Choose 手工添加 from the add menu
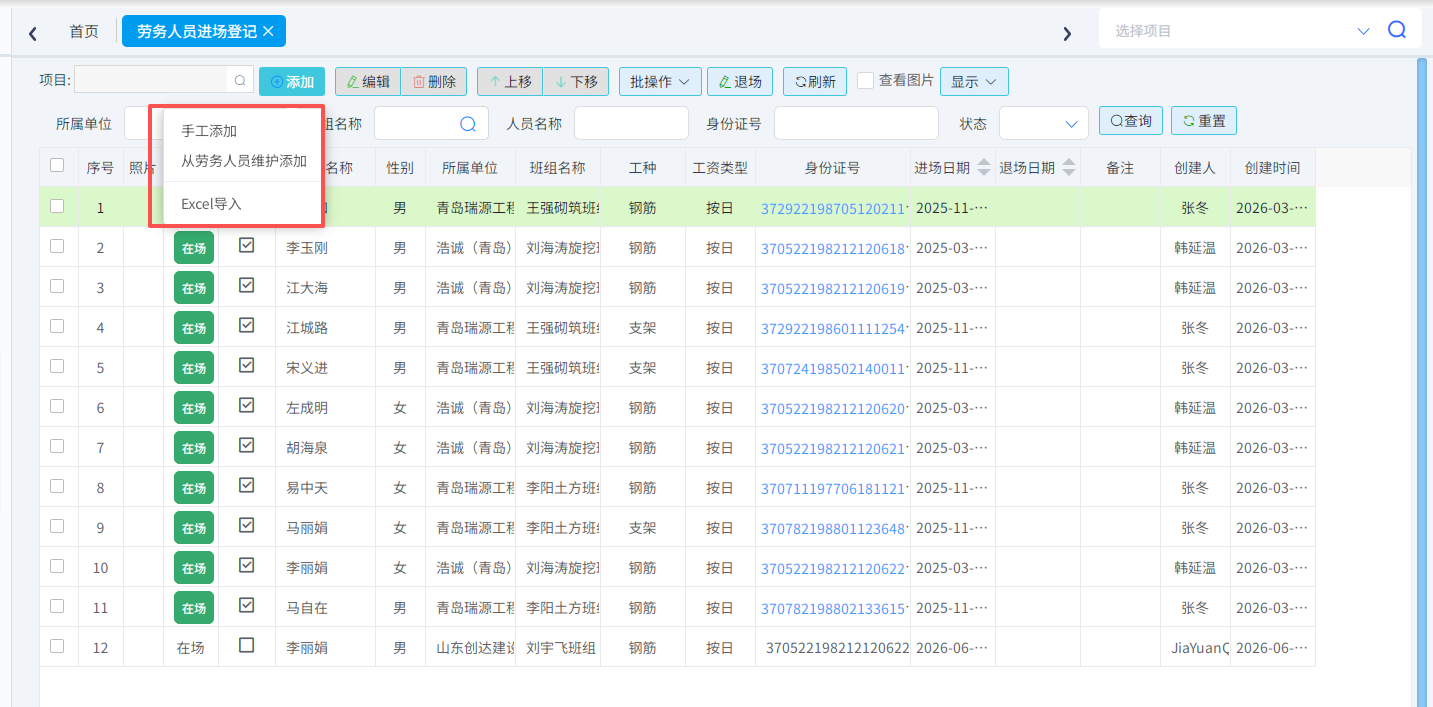 click(209, 131)
